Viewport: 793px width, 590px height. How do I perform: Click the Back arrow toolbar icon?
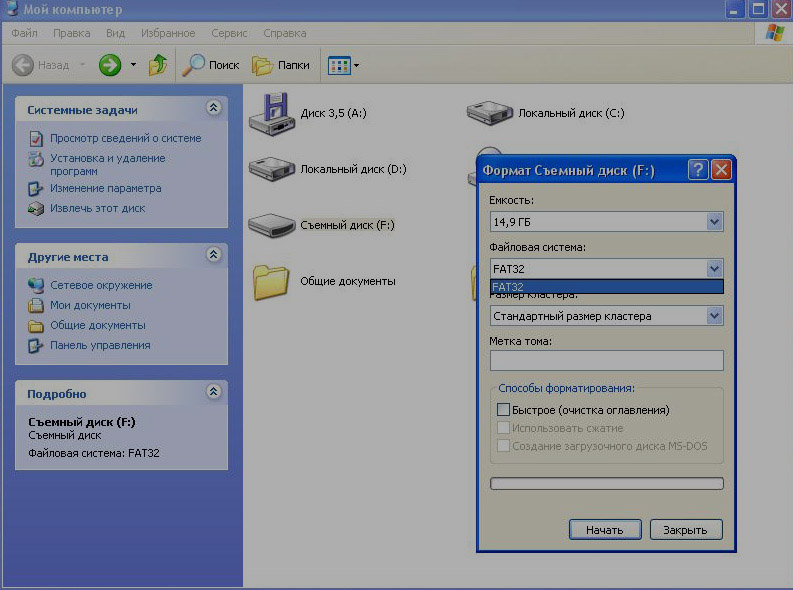(24, 65)
